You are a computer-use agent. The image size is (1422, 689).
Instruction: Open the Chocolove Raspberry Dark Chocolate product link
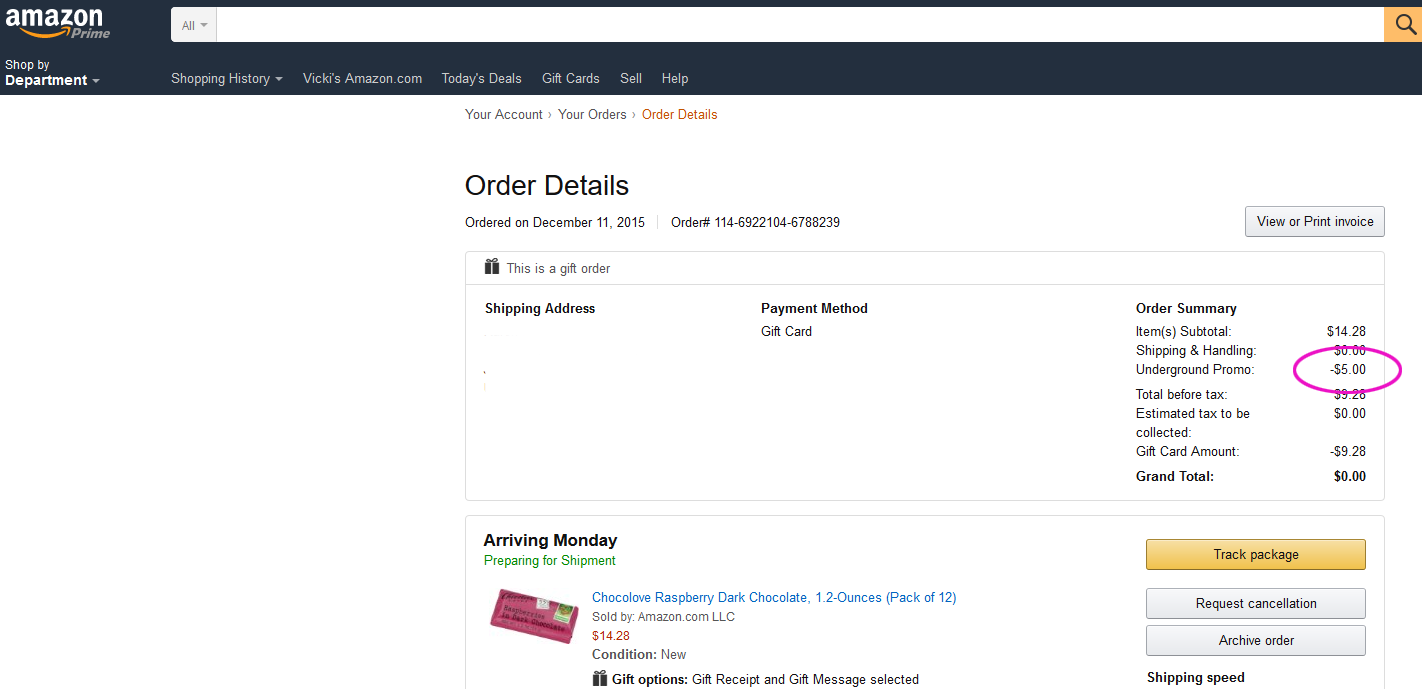coord(773,597)
